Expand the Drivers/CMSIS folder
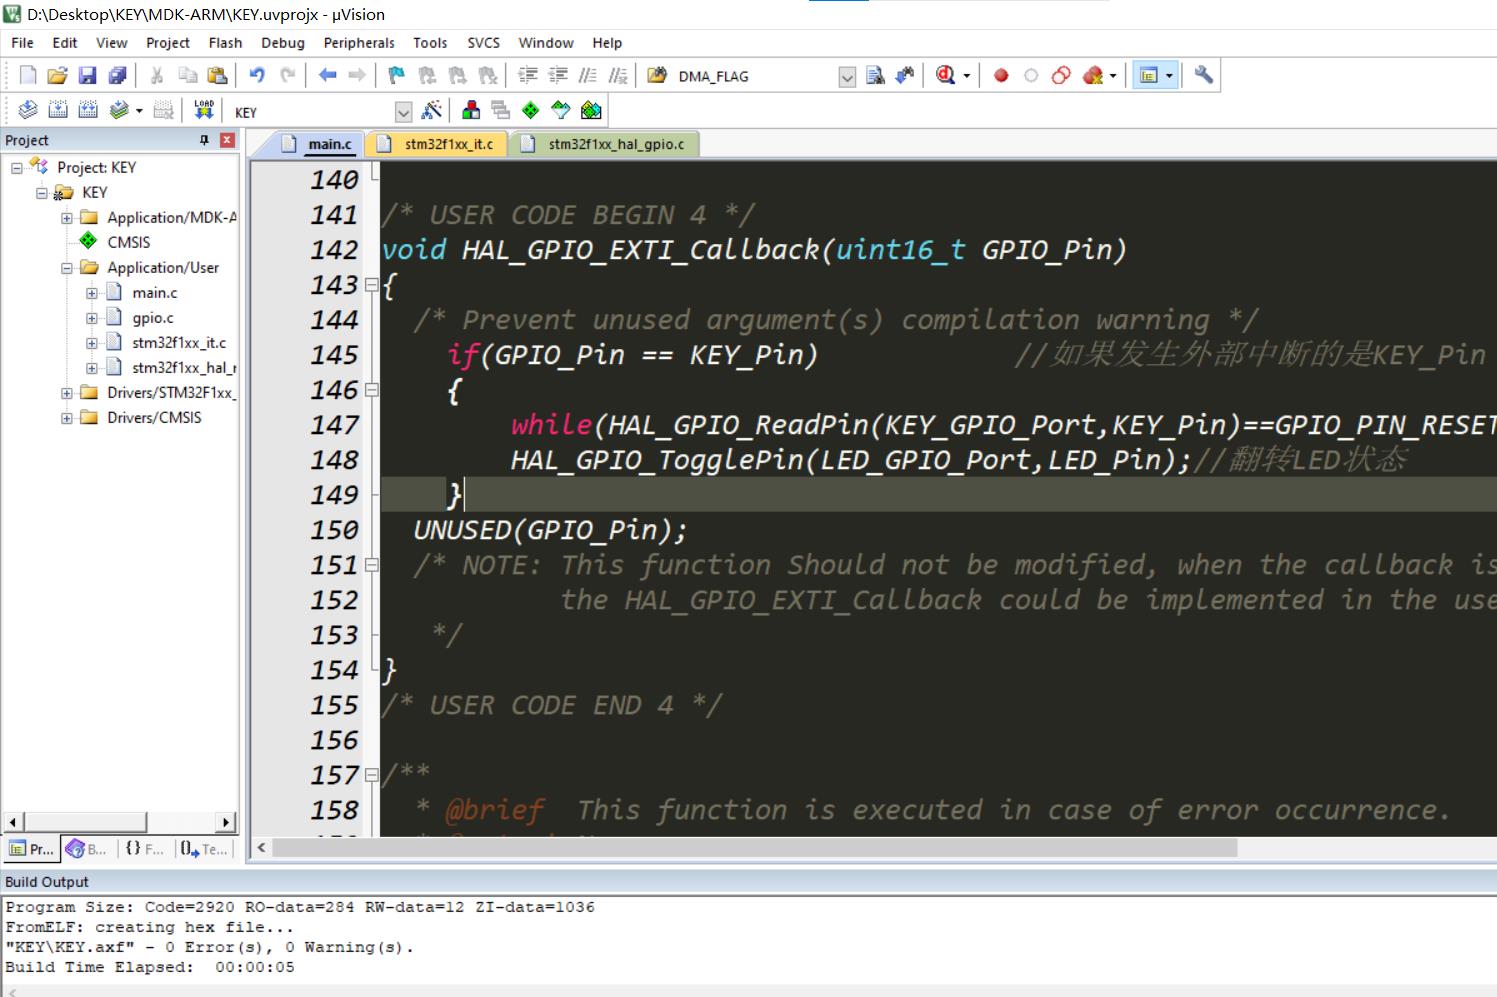Image resolution: width=1497 pixels, height=997 pixels. (x=67, y=418)
